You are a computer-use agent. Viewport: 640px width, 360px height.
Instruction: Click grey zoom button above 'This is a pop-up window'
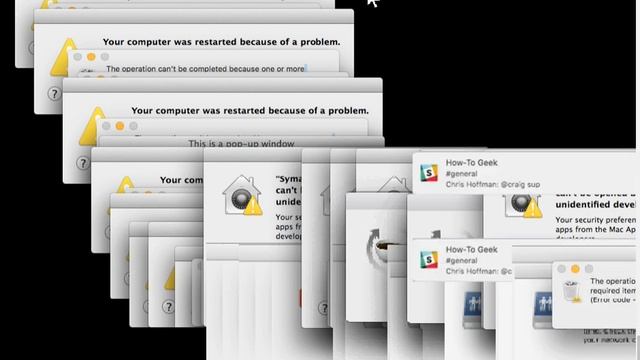(133, 126)
